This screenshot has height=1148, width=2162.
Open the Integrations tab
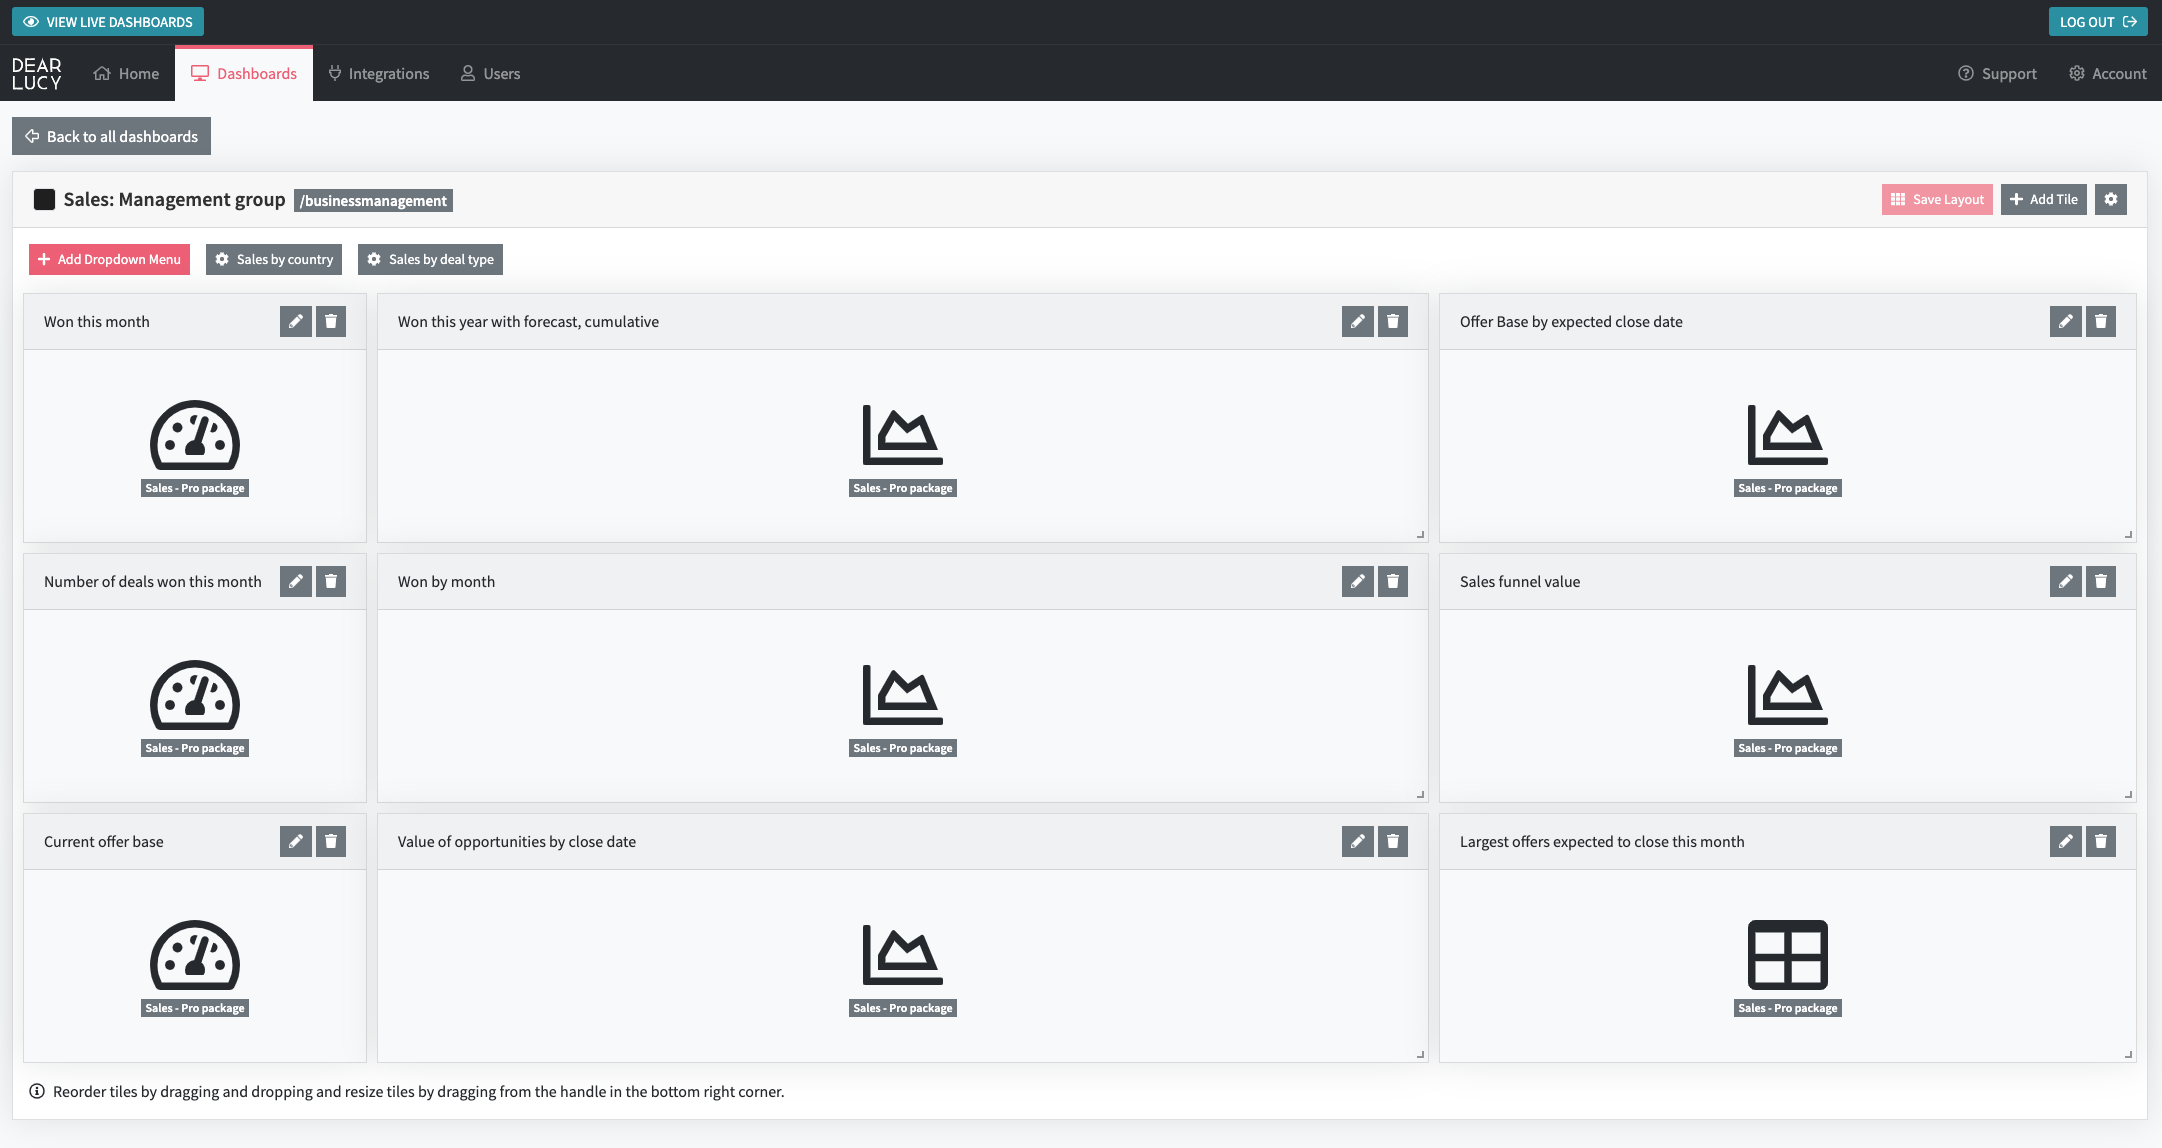click(x=379, y=73)
